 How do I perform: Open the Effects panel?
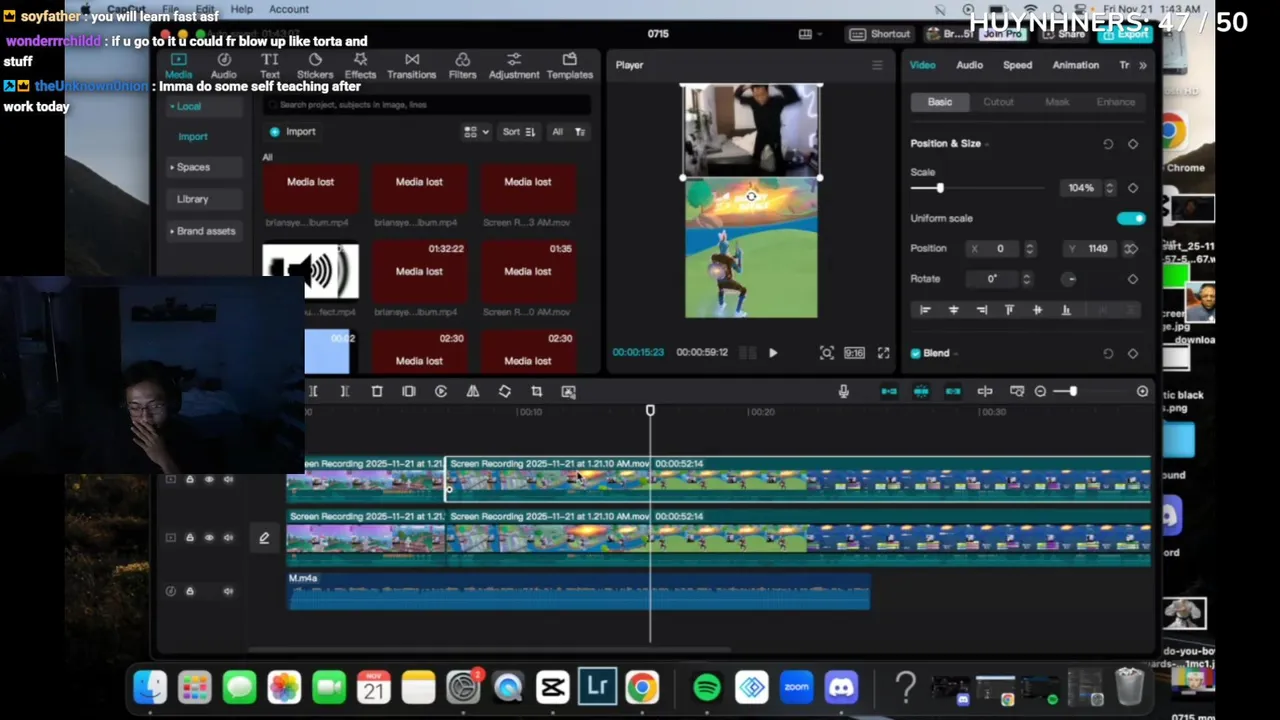pyautogui.click(x=360, y=66)
